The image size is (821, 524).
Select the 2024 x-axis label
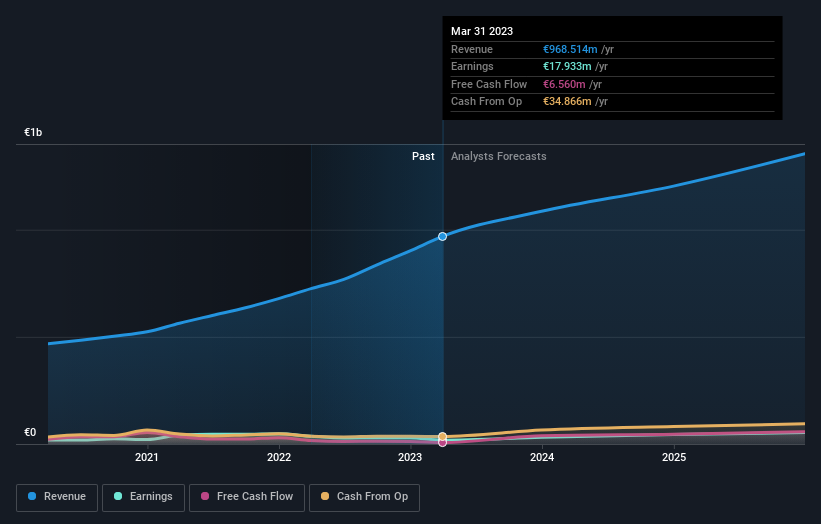542,458
